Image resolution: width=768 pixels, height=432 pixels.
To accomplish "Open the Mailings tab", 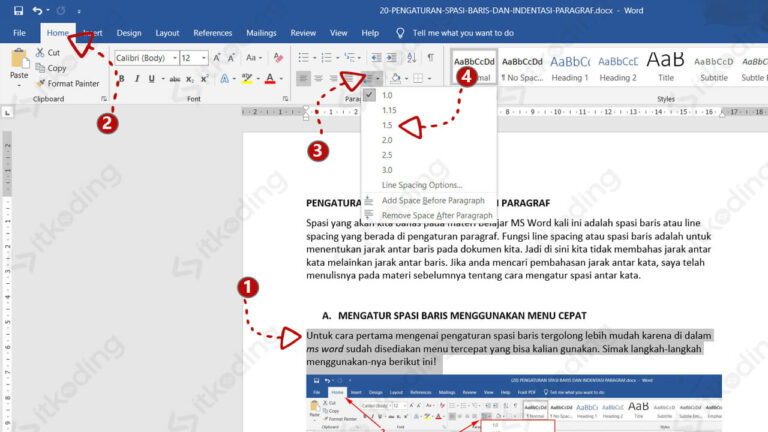I will click(261, 33).
